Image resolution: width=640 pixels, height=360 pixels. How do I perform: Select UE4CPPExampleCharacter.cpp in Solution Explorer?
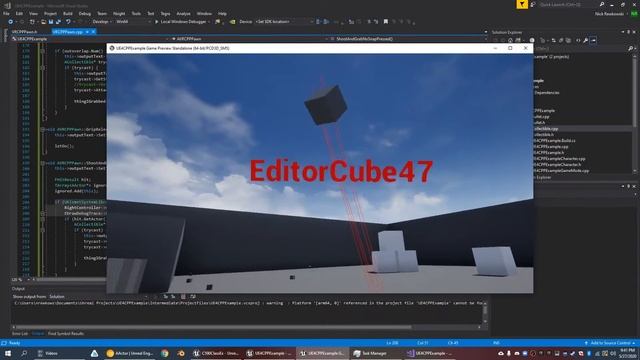pyautogui.click(x=559, y=159)
